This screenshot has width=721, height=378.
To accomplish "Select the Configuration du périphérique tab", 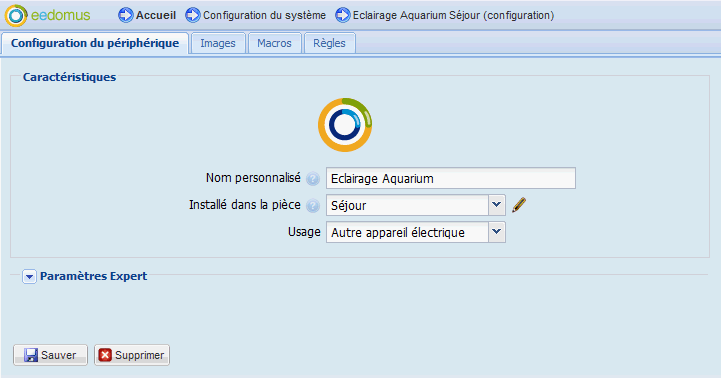I will pyautogui.click(x=95, y=43).
